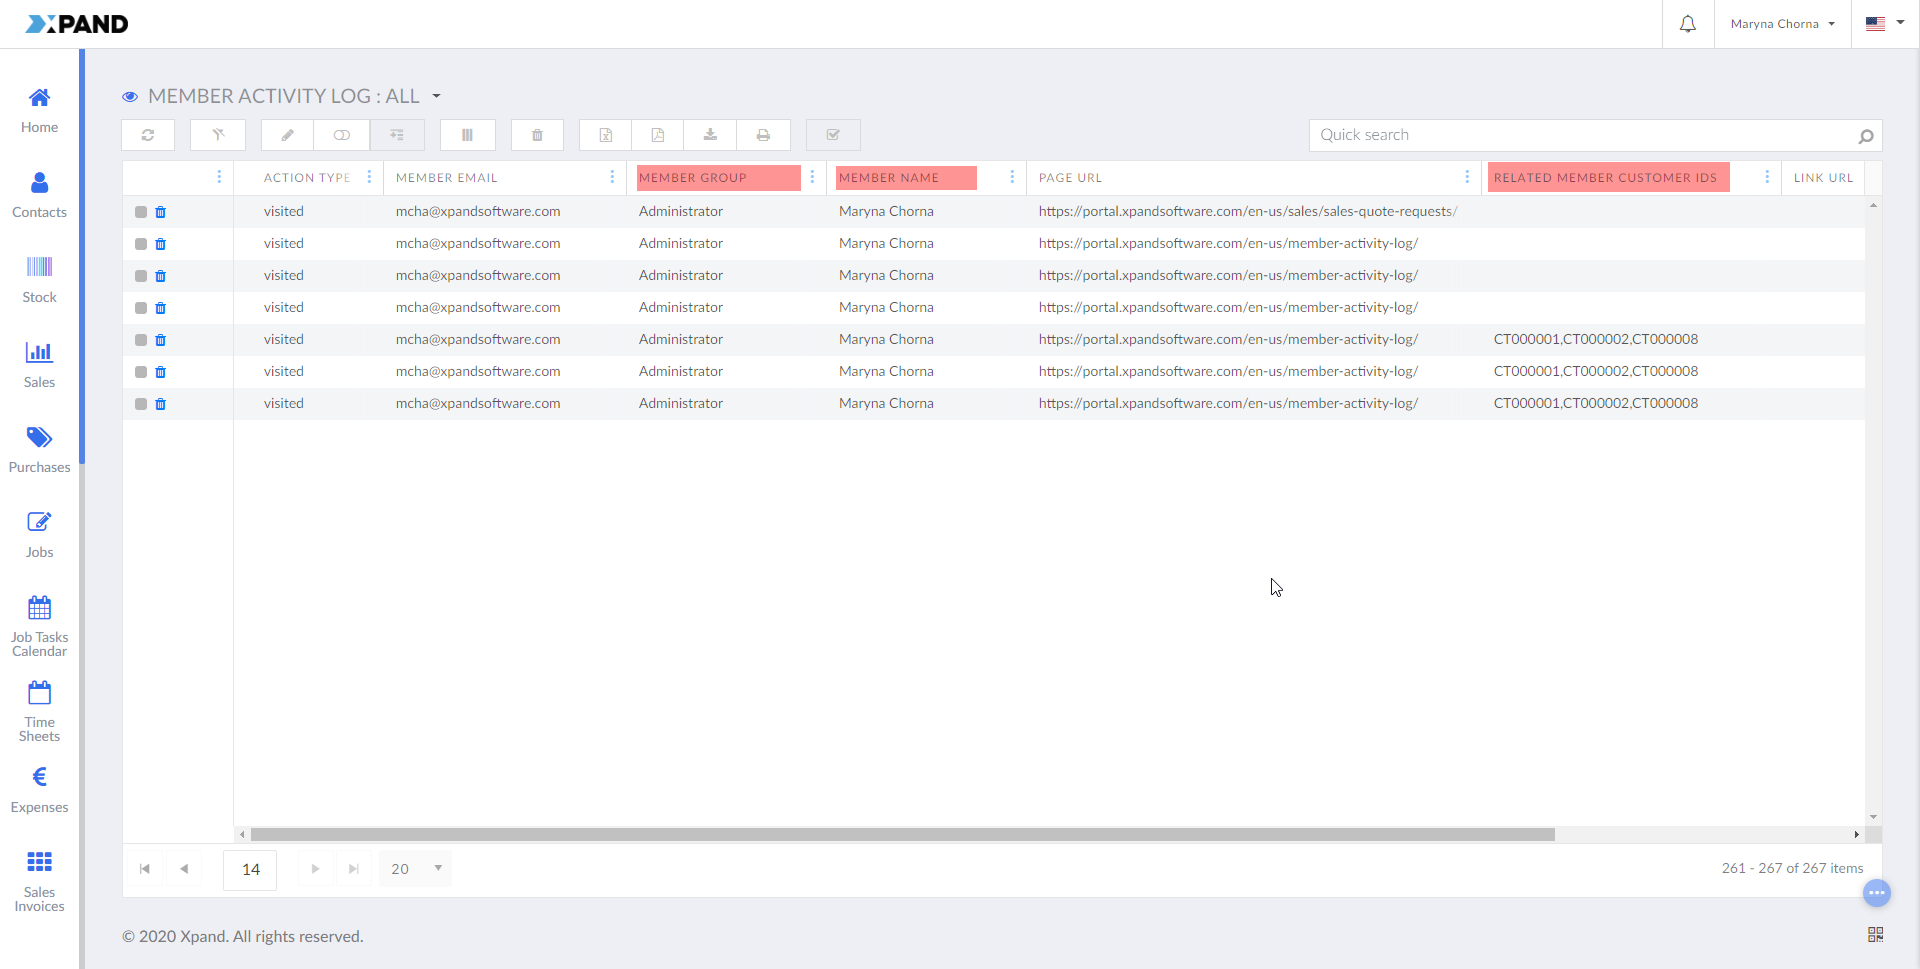The height and width of the screenshot is (969, 1920).
Task: Open the Sales section in the sidebar
Action: point(39,362)
